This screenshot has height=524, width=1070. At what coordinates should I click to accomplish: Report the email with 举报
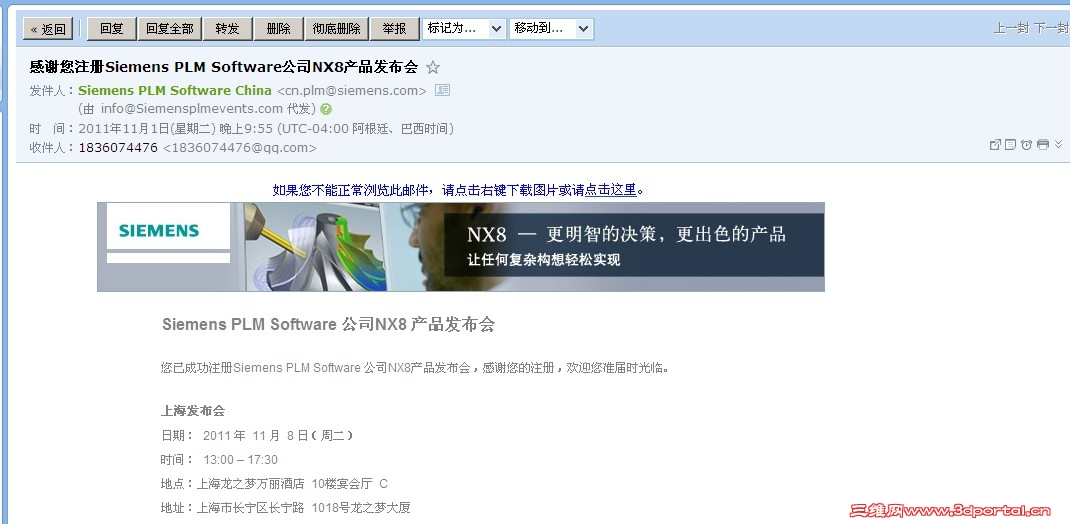[x=394, y=29]
